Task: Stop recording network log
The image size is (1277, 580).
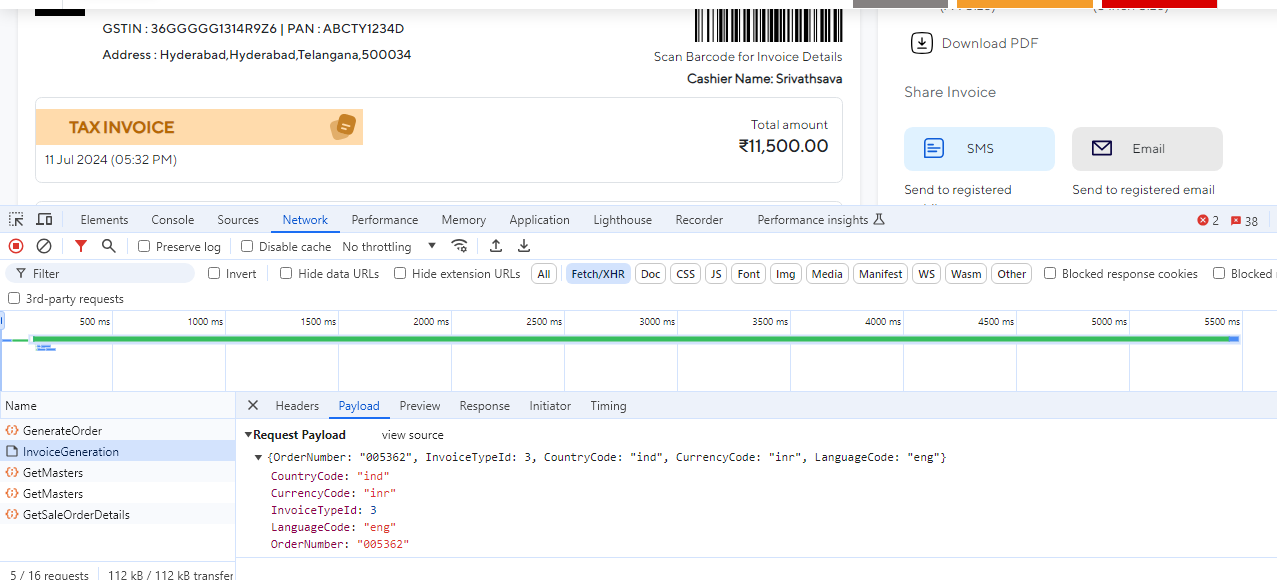Action: click(16, 246)
